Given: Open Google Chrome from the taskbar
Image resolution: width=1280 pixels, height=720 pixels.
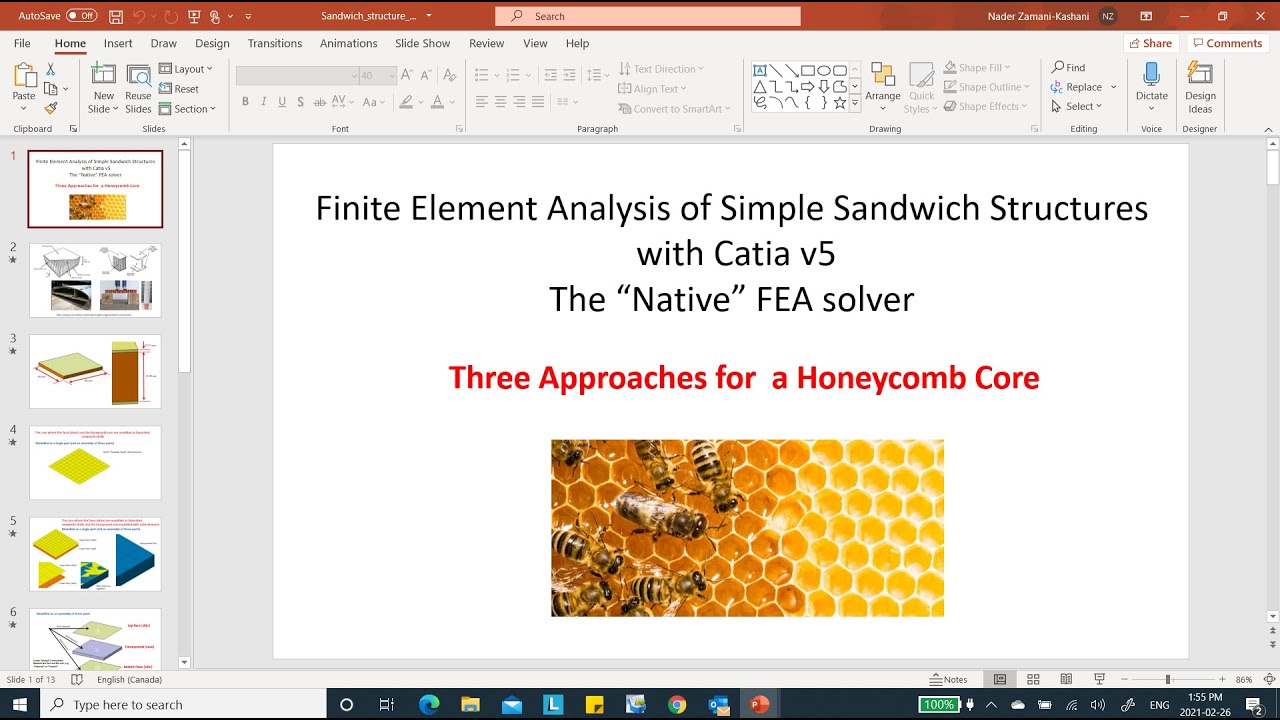Looking at the screenshot, I should click(x=677, y=705).
